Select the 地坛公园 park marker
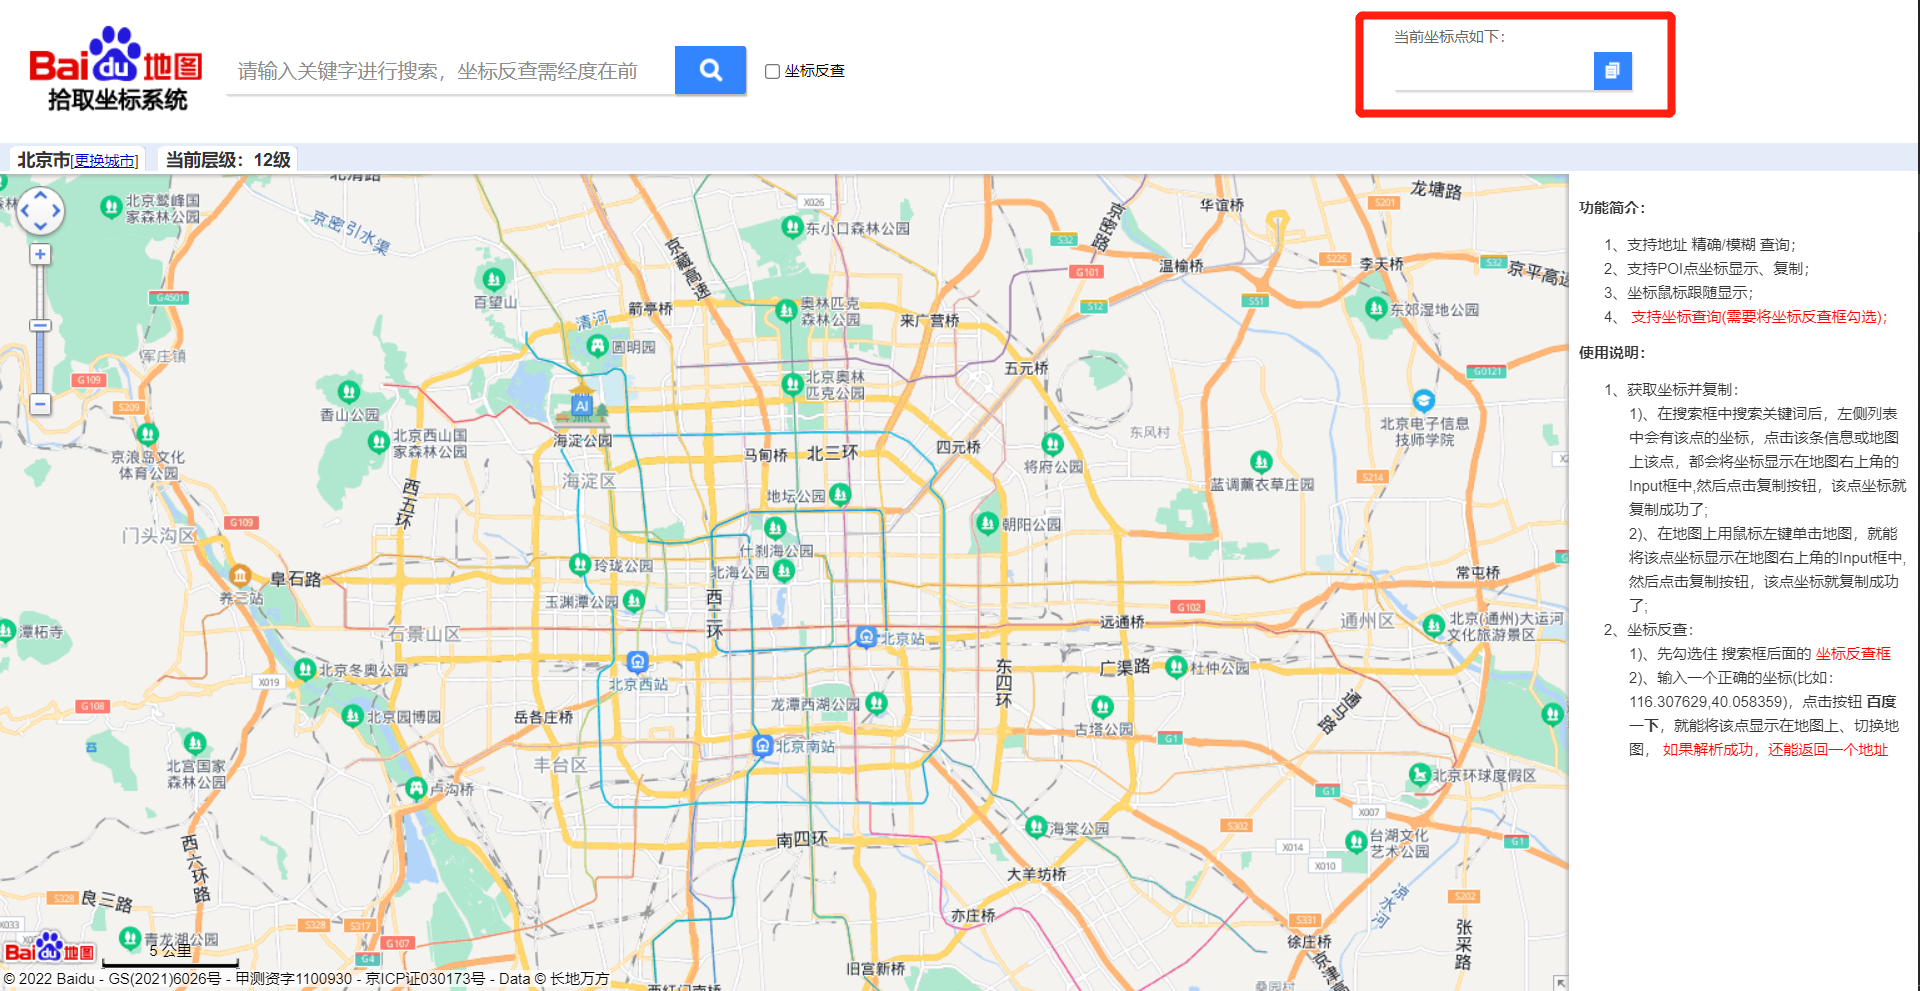The width and height of the screenshot is (1920, 991). (840, 494)
